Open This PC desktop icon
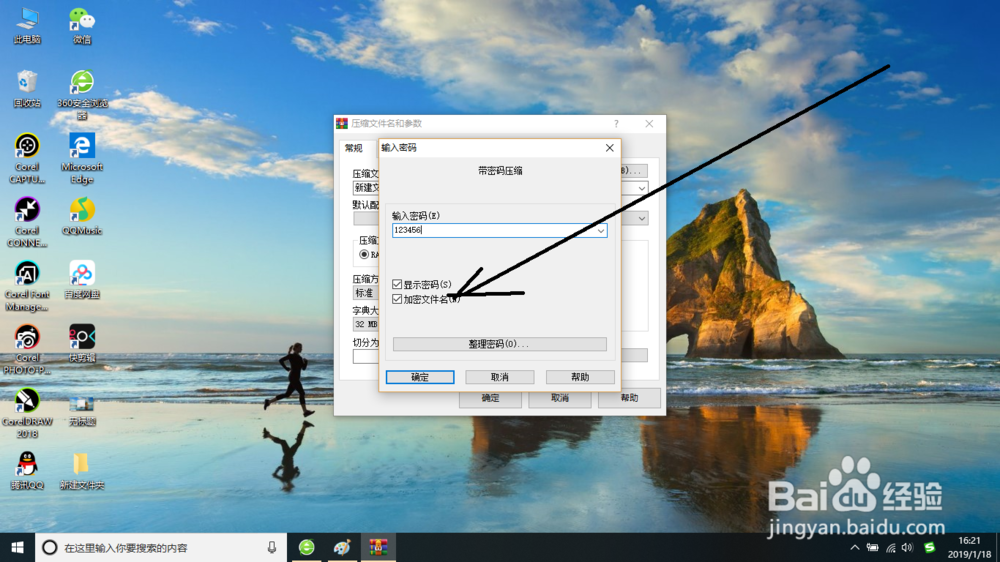This screenshot has height=562, width=1000. pyautogui.click(x=27, y=26)
